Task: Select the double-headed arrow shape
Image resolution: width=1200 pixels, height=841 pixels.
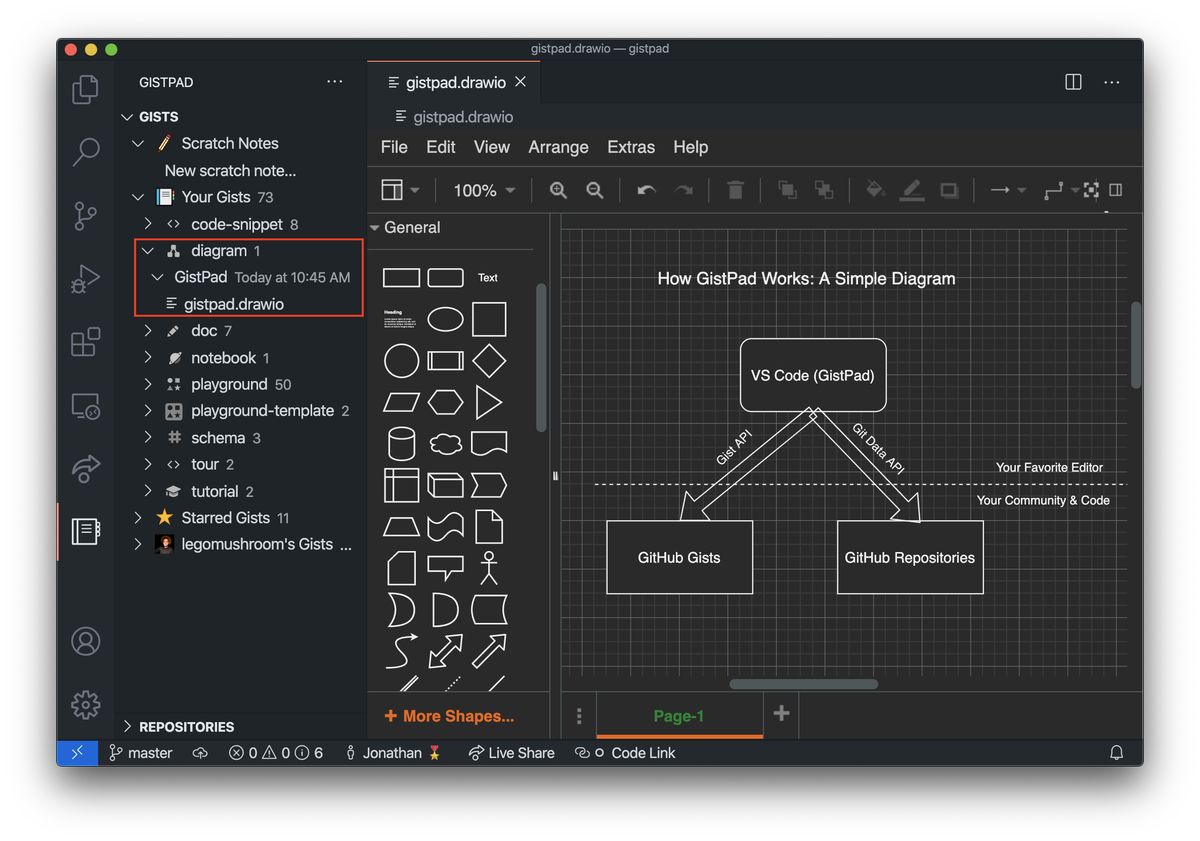Action: [x=445, y=651]
